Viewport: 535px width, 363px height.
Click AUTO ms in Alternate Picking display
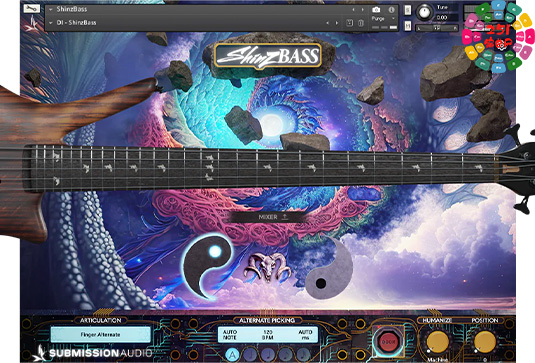(305, 335)
